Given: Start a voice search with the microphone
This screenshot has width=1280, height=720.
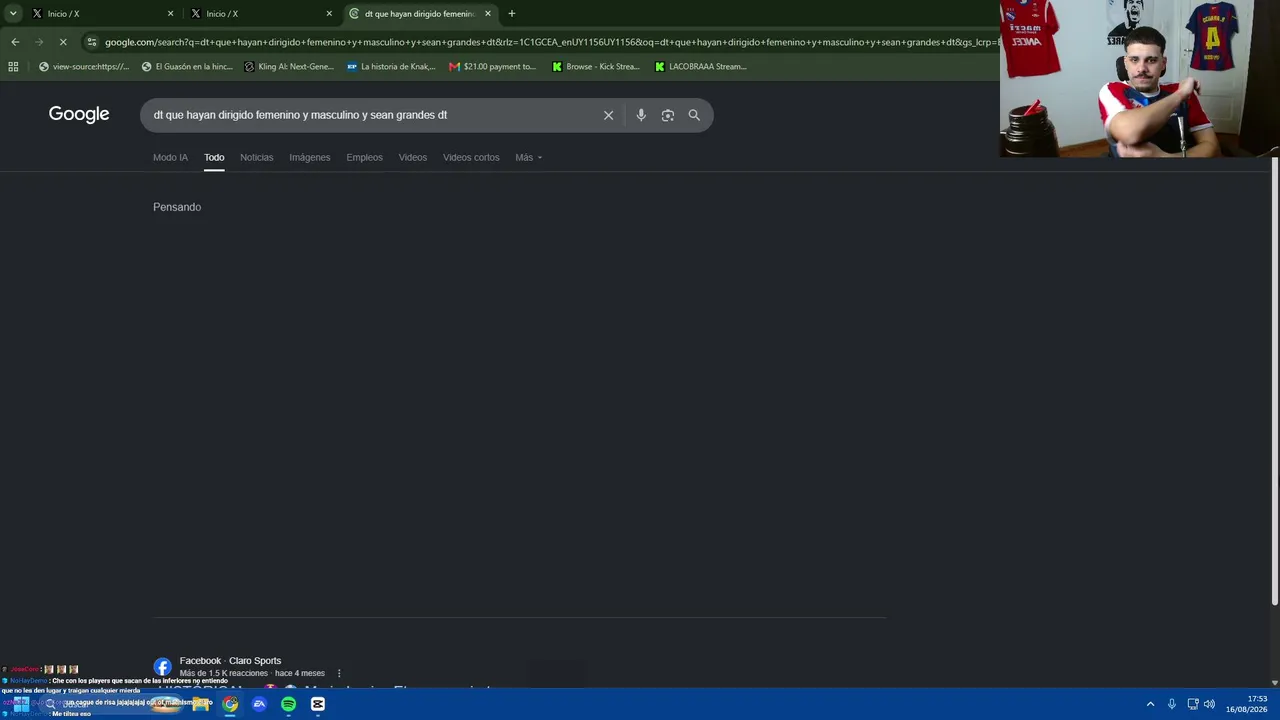Looking at the screenshot, I should [x=641, y=115].
